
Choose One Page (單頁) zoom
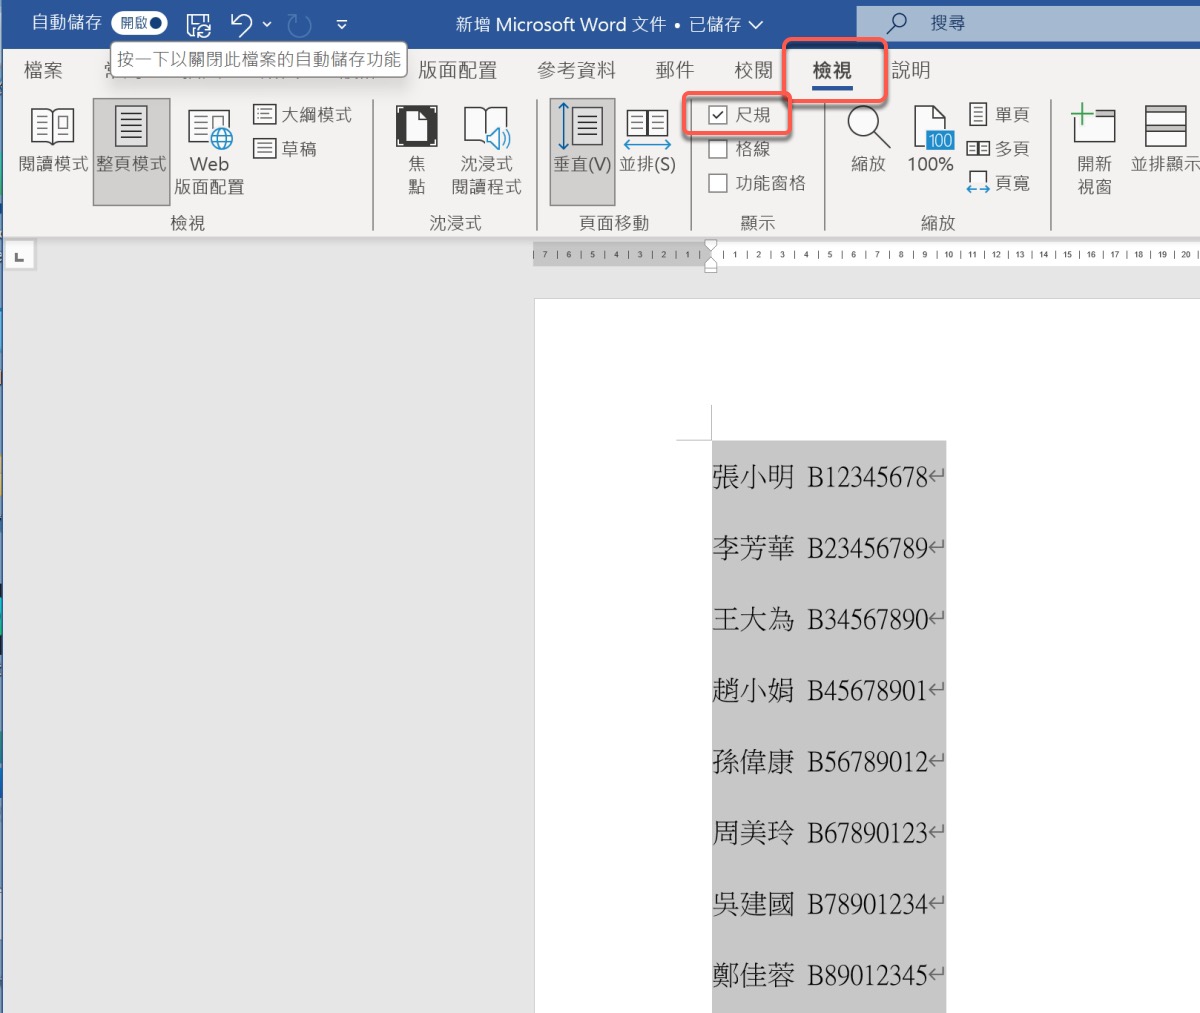coord(998,115)
